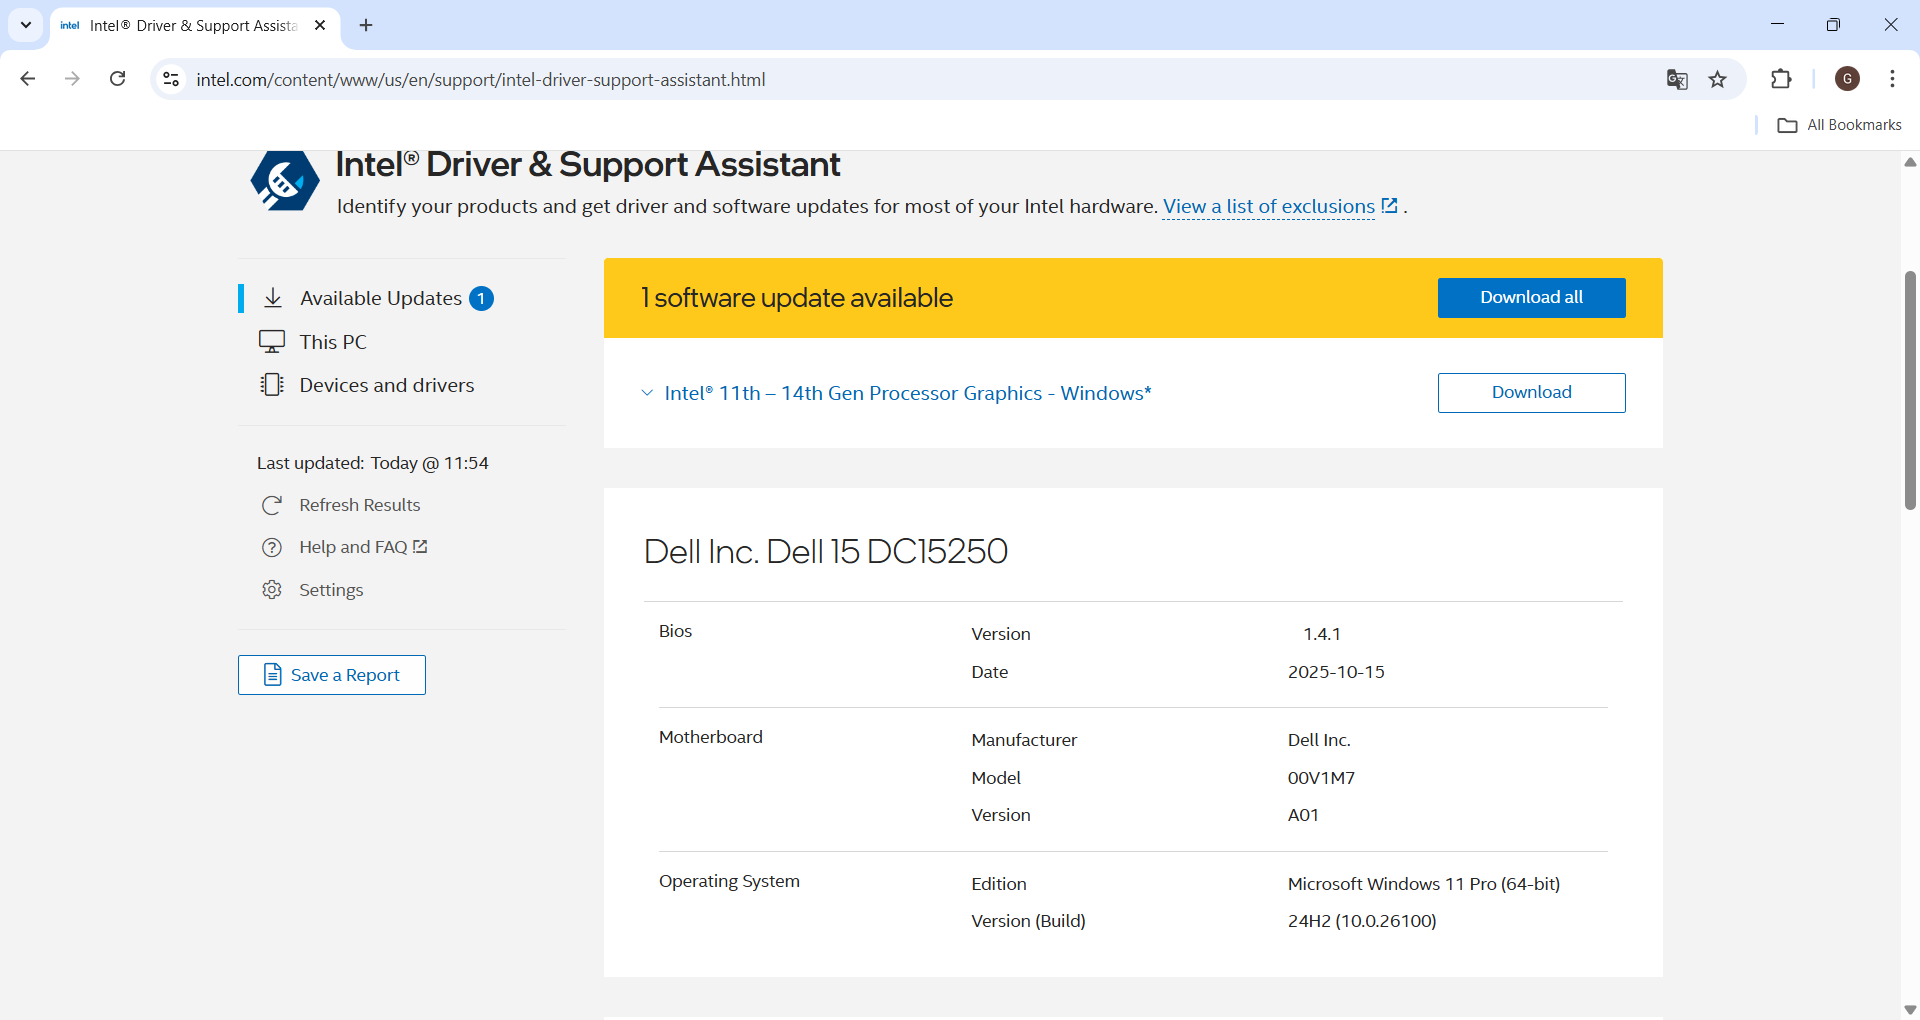Open the tab search dropdown arrow
This screenshot has width=1920, height=1020.
[x=26, y=25]
